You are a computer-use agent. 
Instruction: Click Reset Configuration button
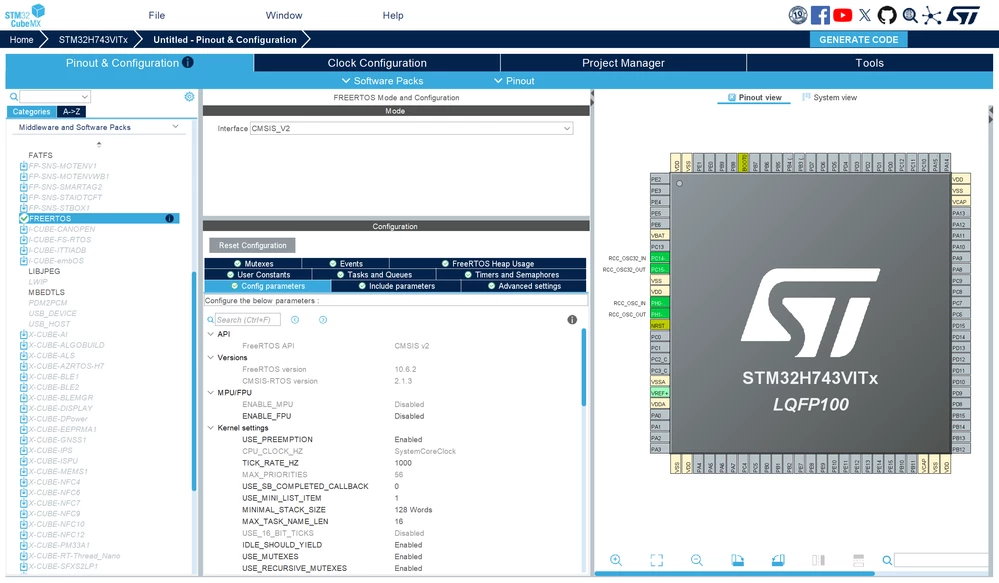pos(252,245)
